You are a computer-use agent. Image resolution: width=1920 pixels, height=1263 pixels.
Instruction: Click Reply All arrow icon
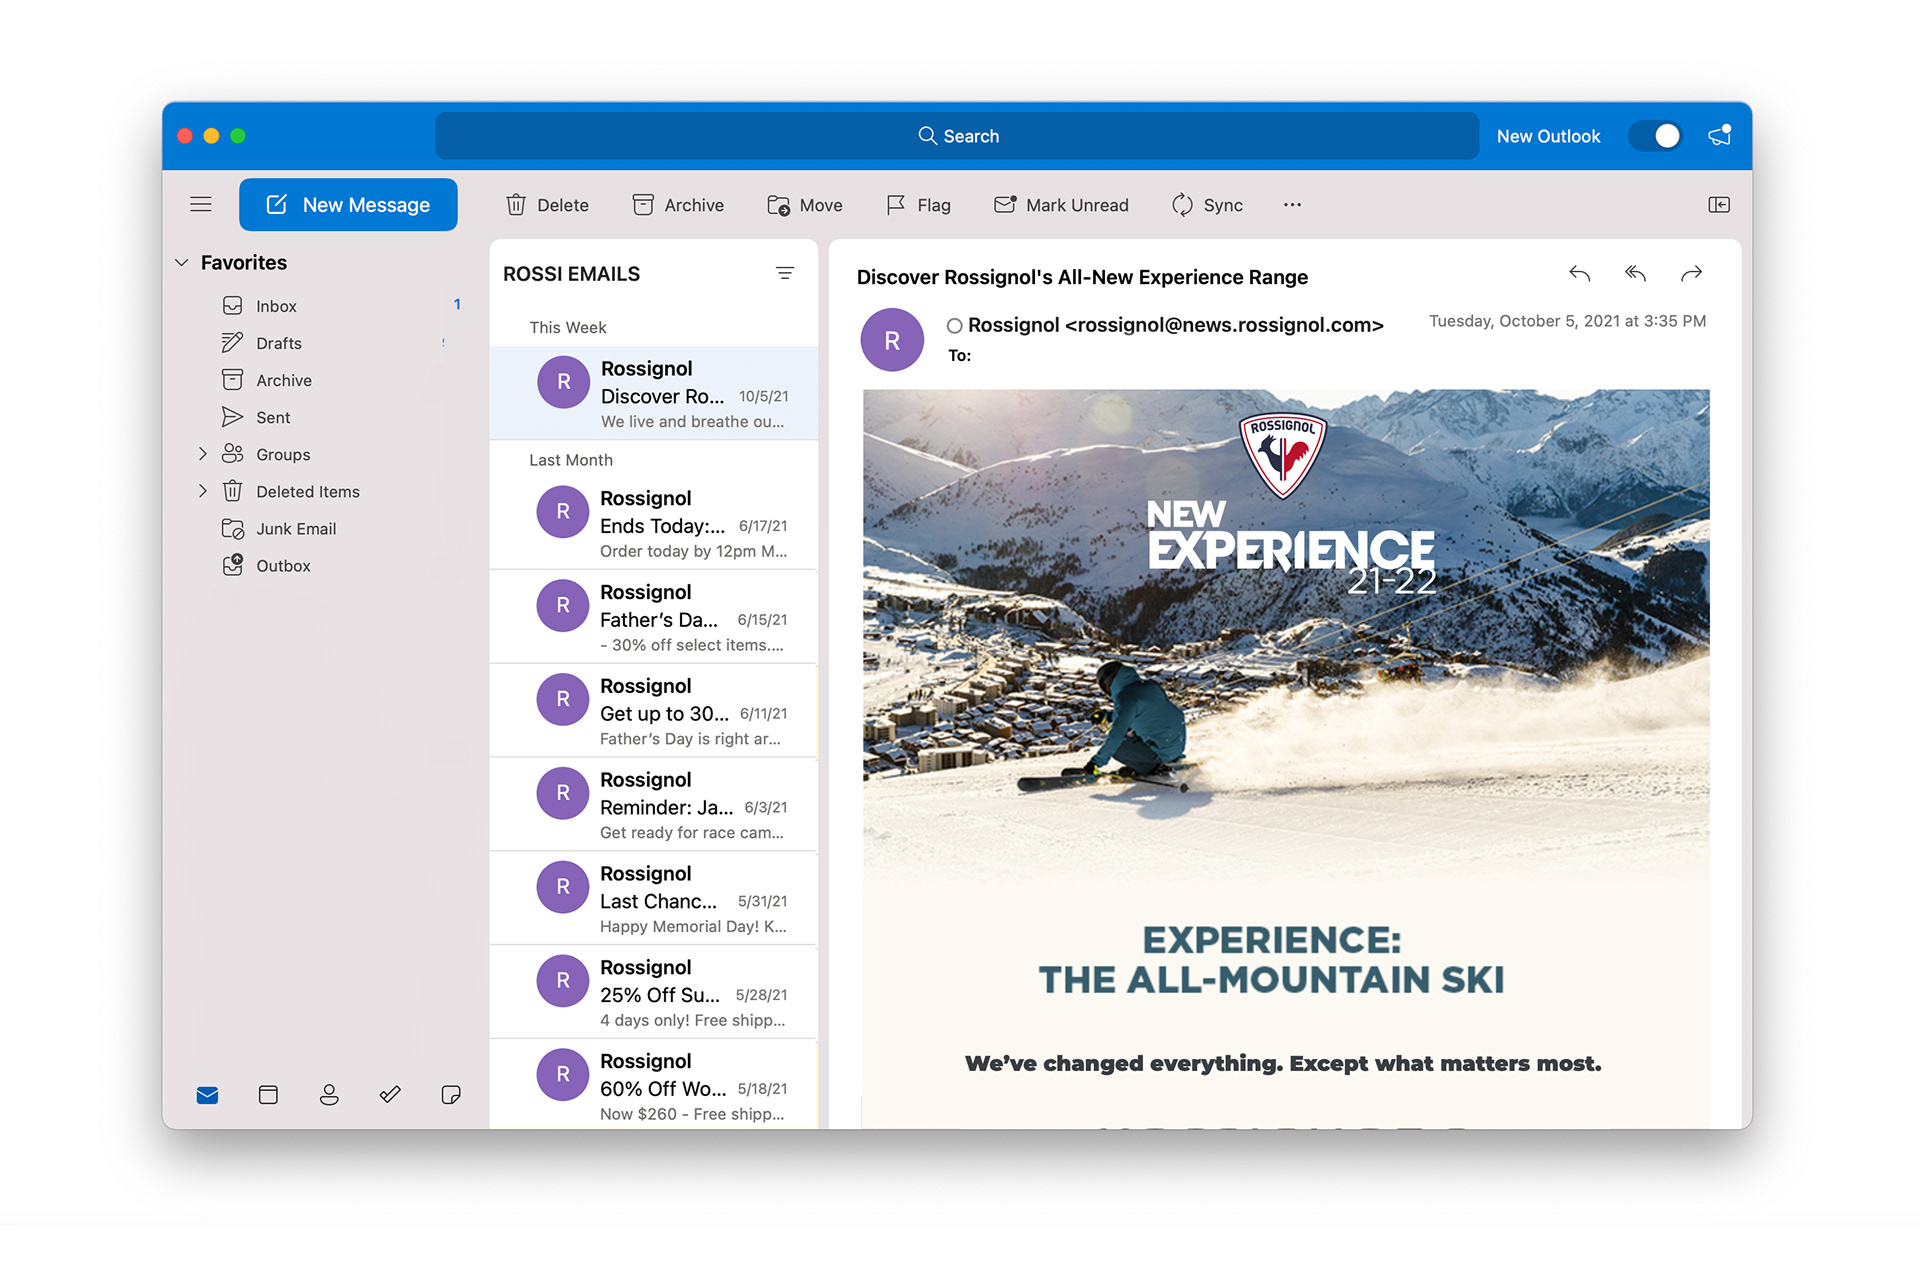coord(1635,274)
